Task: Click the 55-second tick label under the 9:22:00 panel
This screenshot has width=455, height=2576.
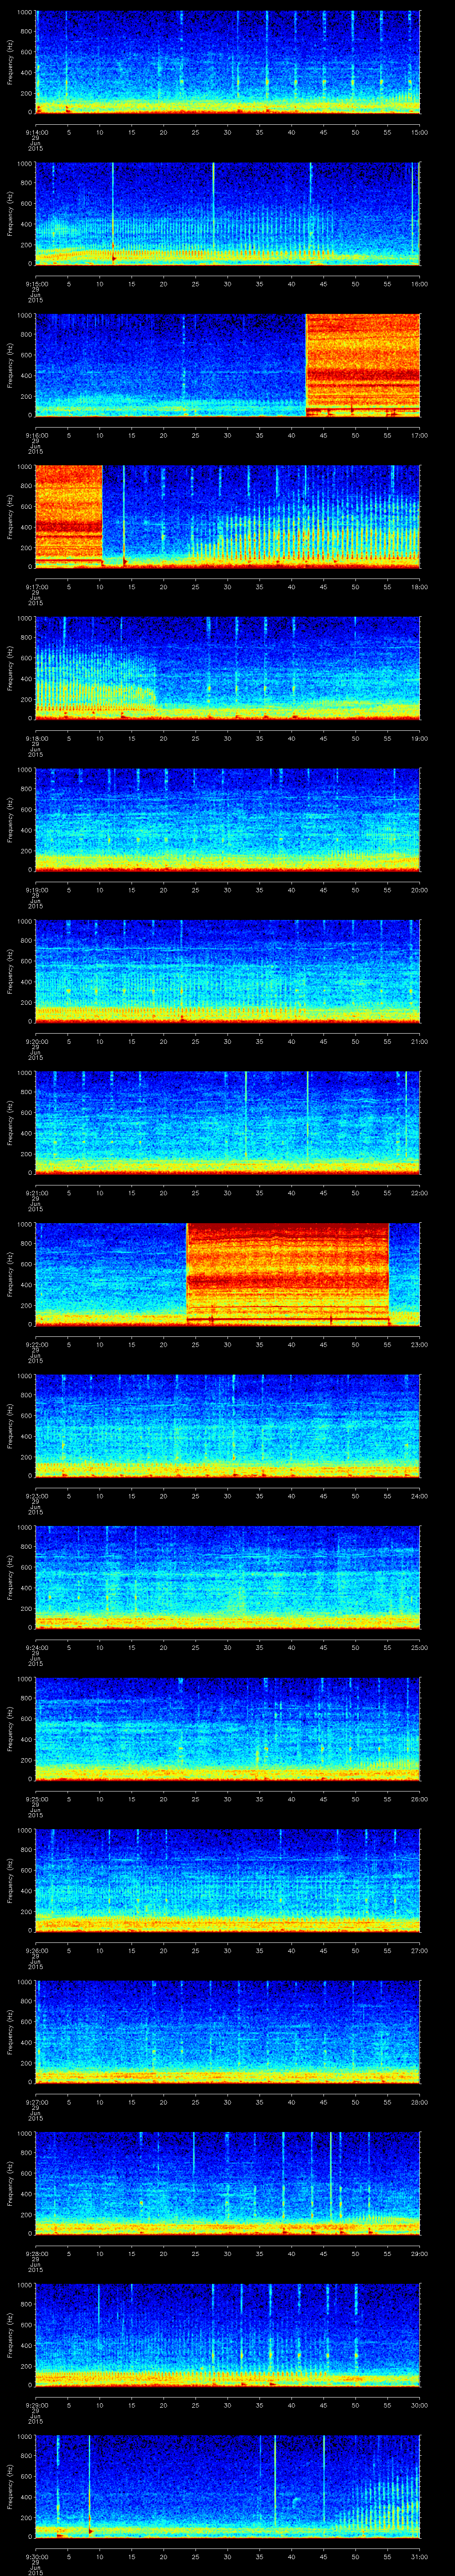Action: coord(387,1344)
